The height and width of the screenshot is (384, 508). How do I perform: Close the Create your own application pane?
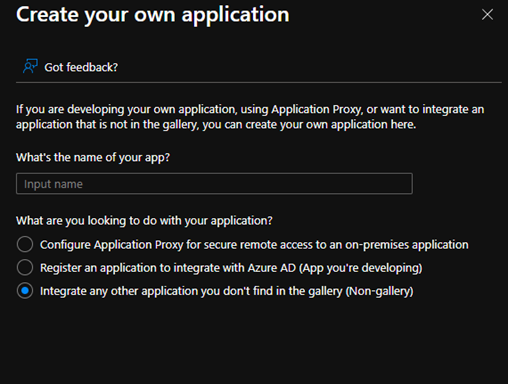click(487, 14)
